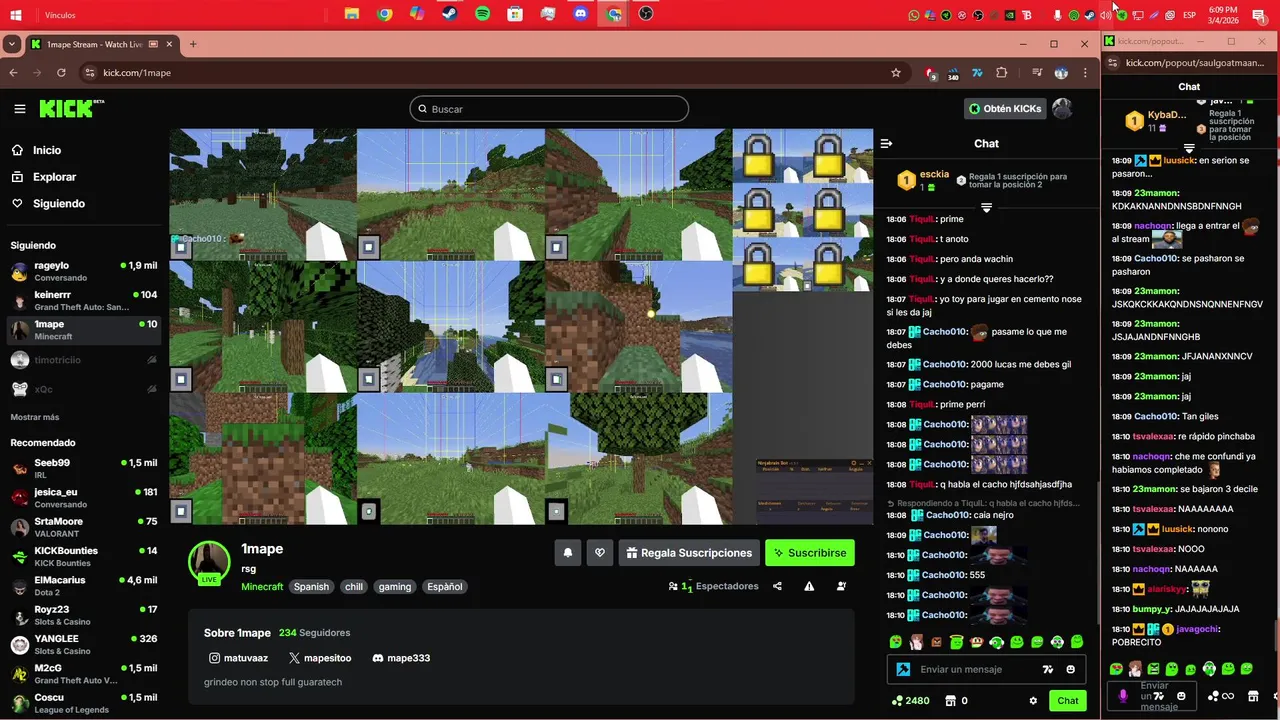Image resolution: width=1280 pixels, height=720 pixels.
Task: Open Coscu recommended channel
Action: tap(84, 703)
